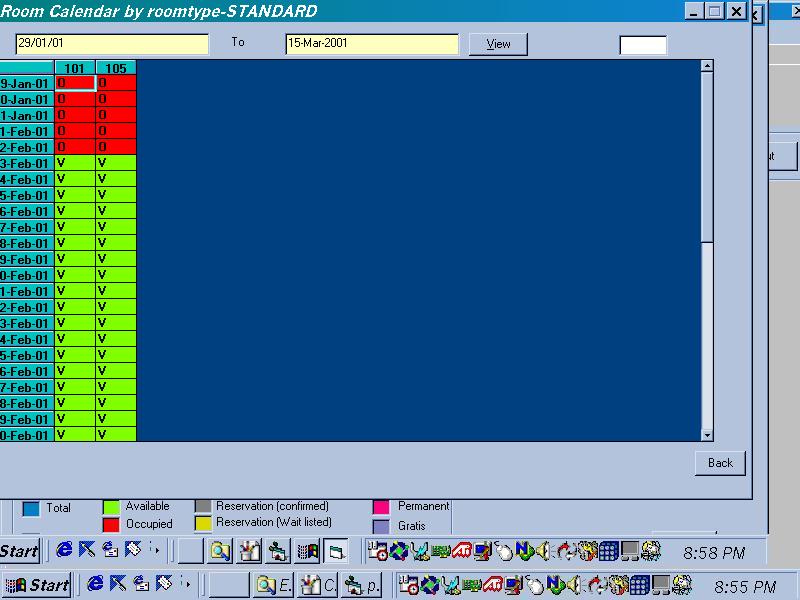Select red occupied room 101 cell on 2-Feb-01

pos(74,147)
